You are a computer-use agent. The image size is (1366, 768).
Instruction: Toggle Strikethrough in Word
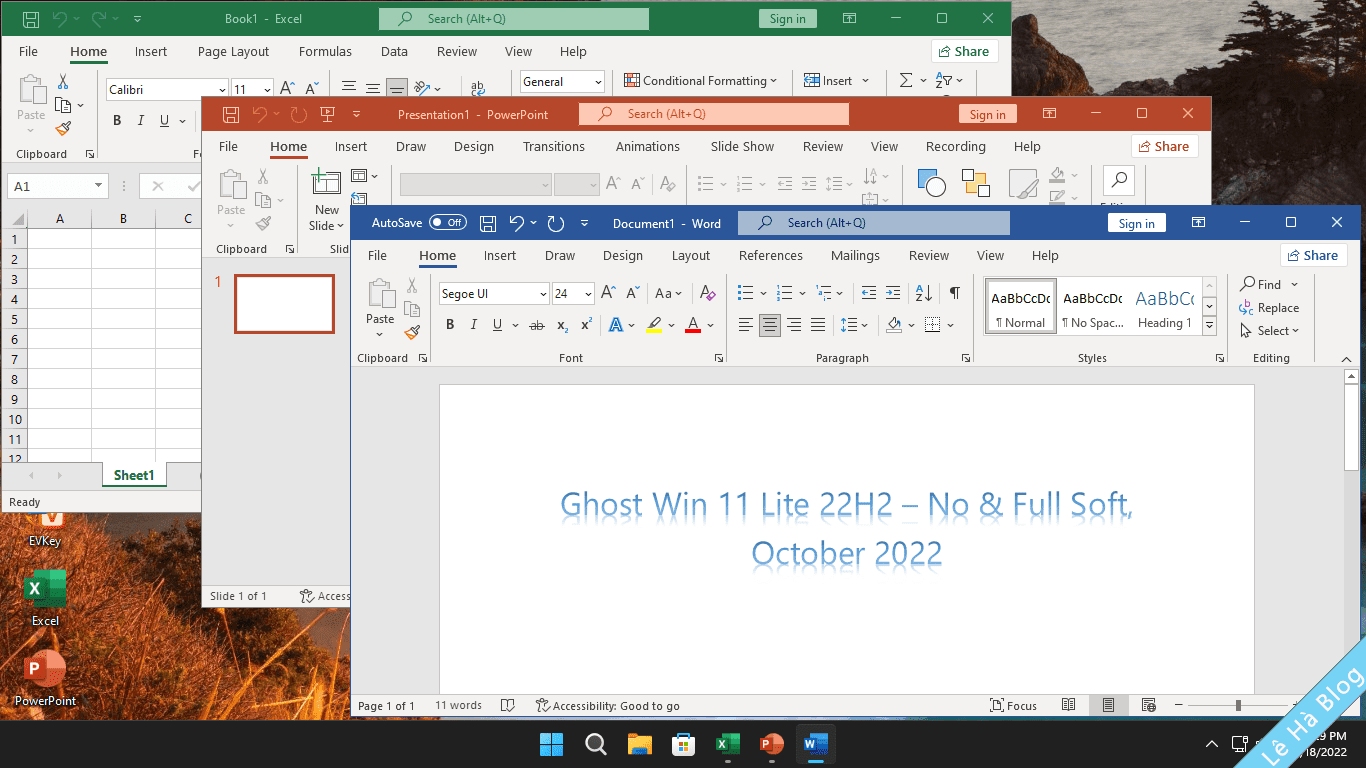pyautogui.click(x=537, y=324)
